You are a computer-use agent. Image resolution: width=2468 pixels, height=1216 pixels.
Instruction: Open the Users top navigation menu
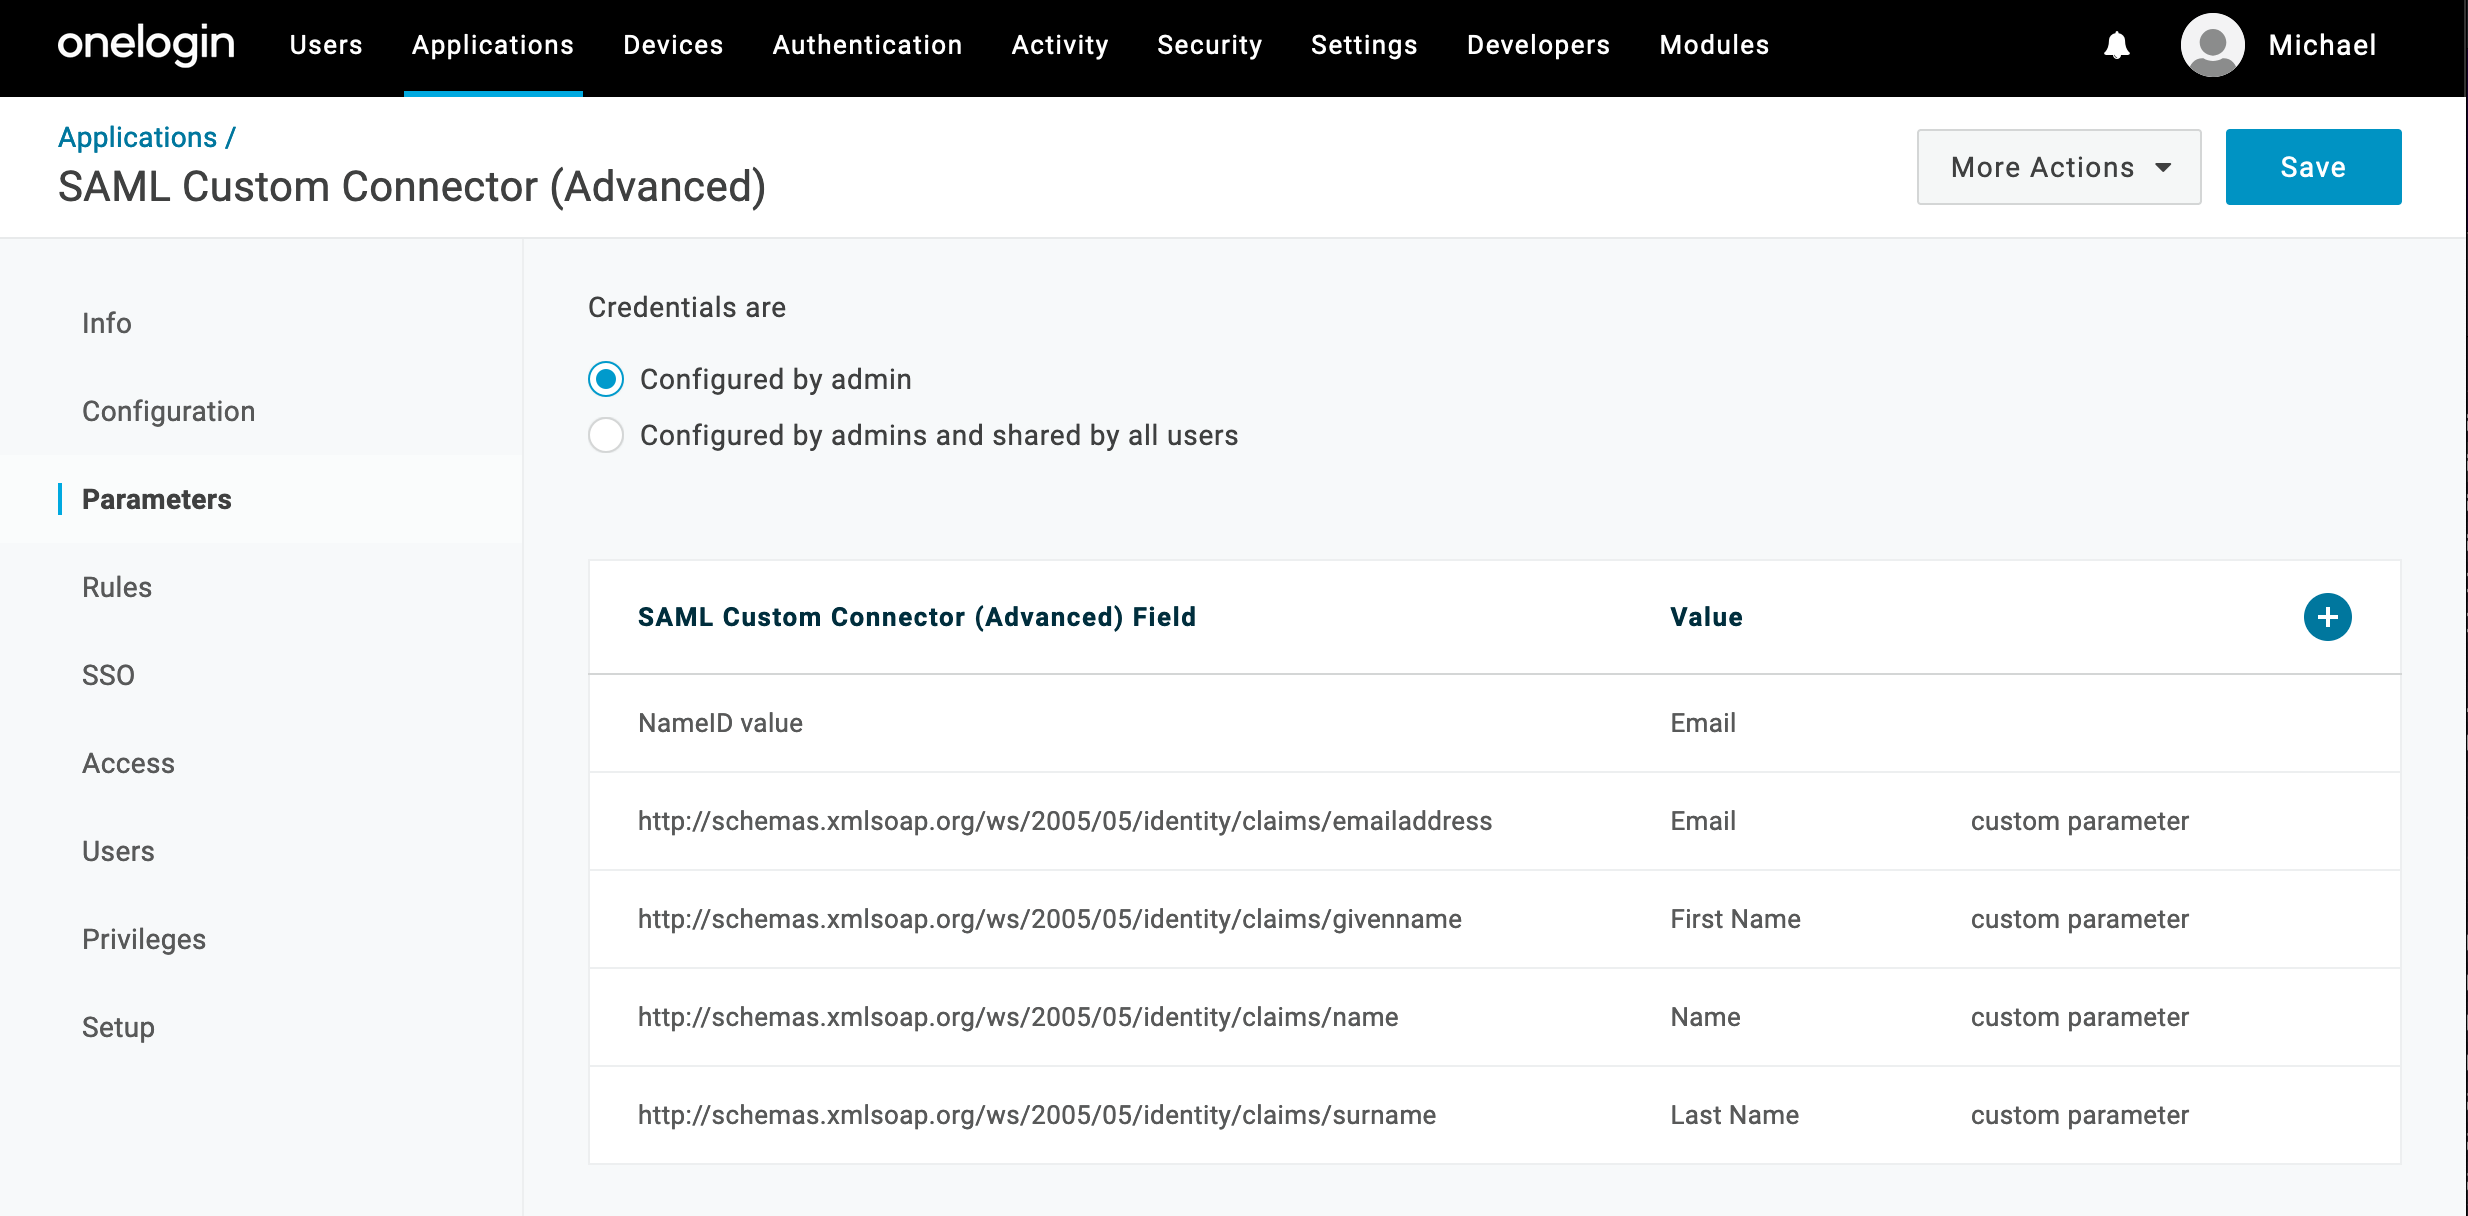[326, 45]
